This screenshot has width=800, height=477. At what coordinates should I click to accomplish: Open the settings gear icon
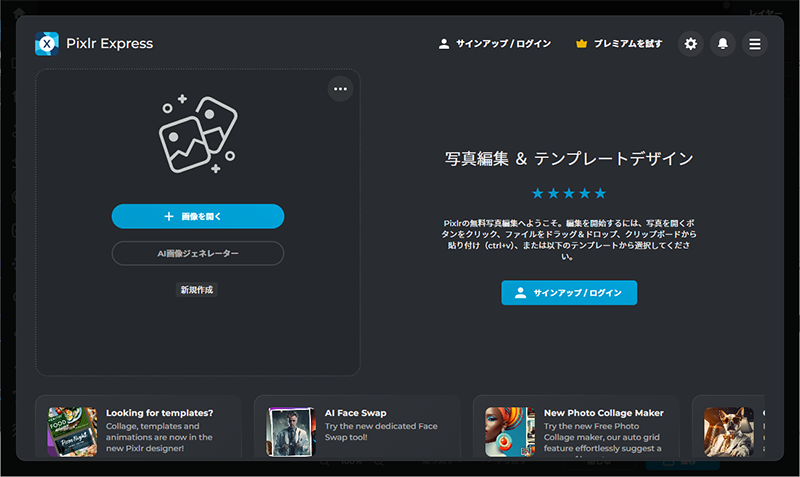[690, 44]
